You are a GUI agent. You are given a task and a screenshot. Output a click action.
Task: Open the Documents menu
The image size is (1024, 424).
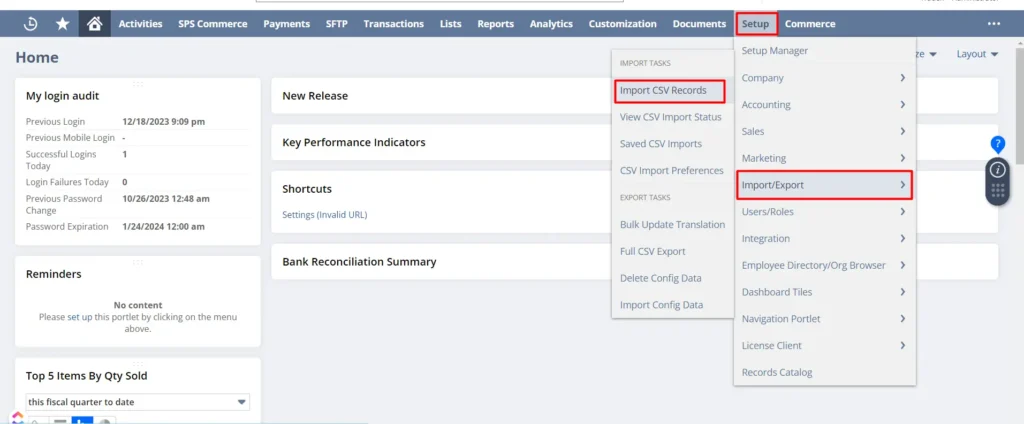[699, 24]
